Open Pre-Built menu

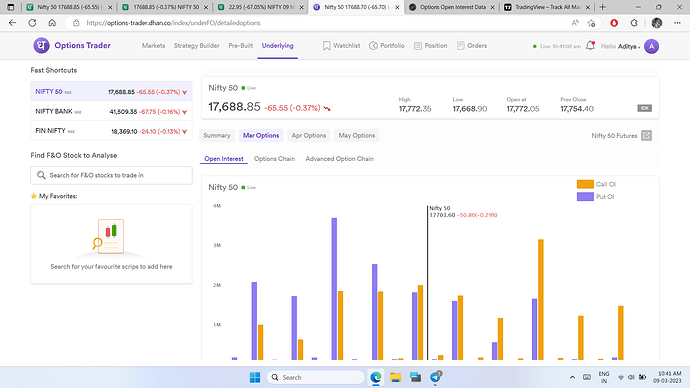coord(241,46)
